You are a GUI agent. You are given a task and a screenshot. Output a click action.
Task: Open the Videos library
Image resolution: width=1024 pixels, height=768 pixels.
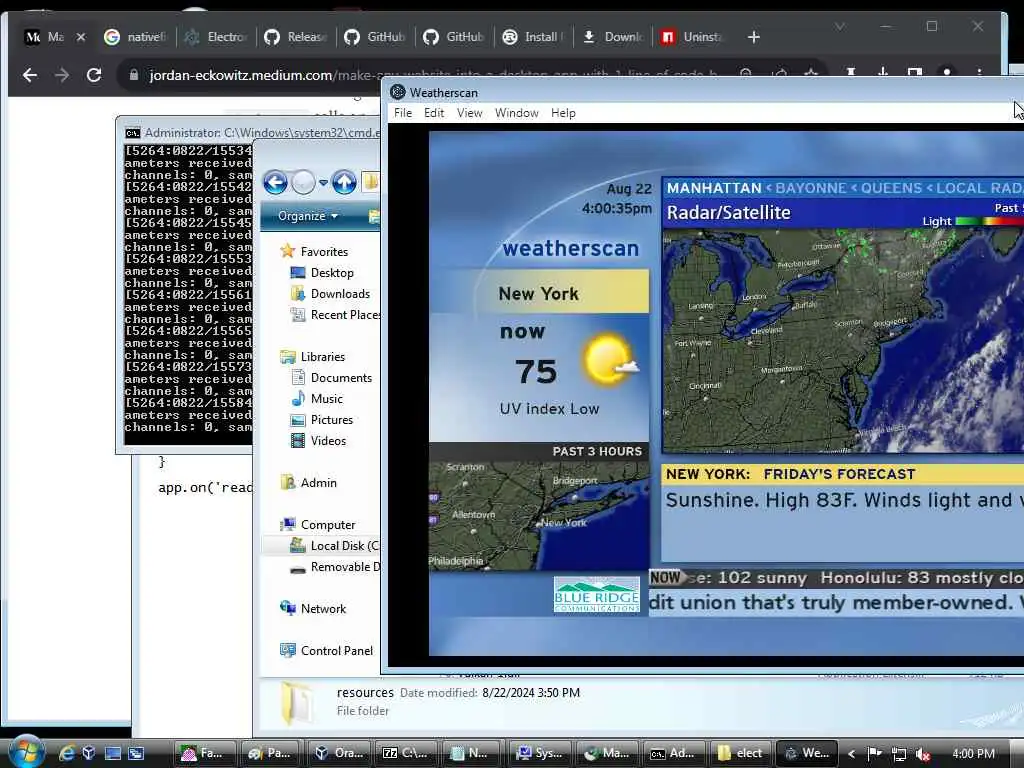(318, 440)
